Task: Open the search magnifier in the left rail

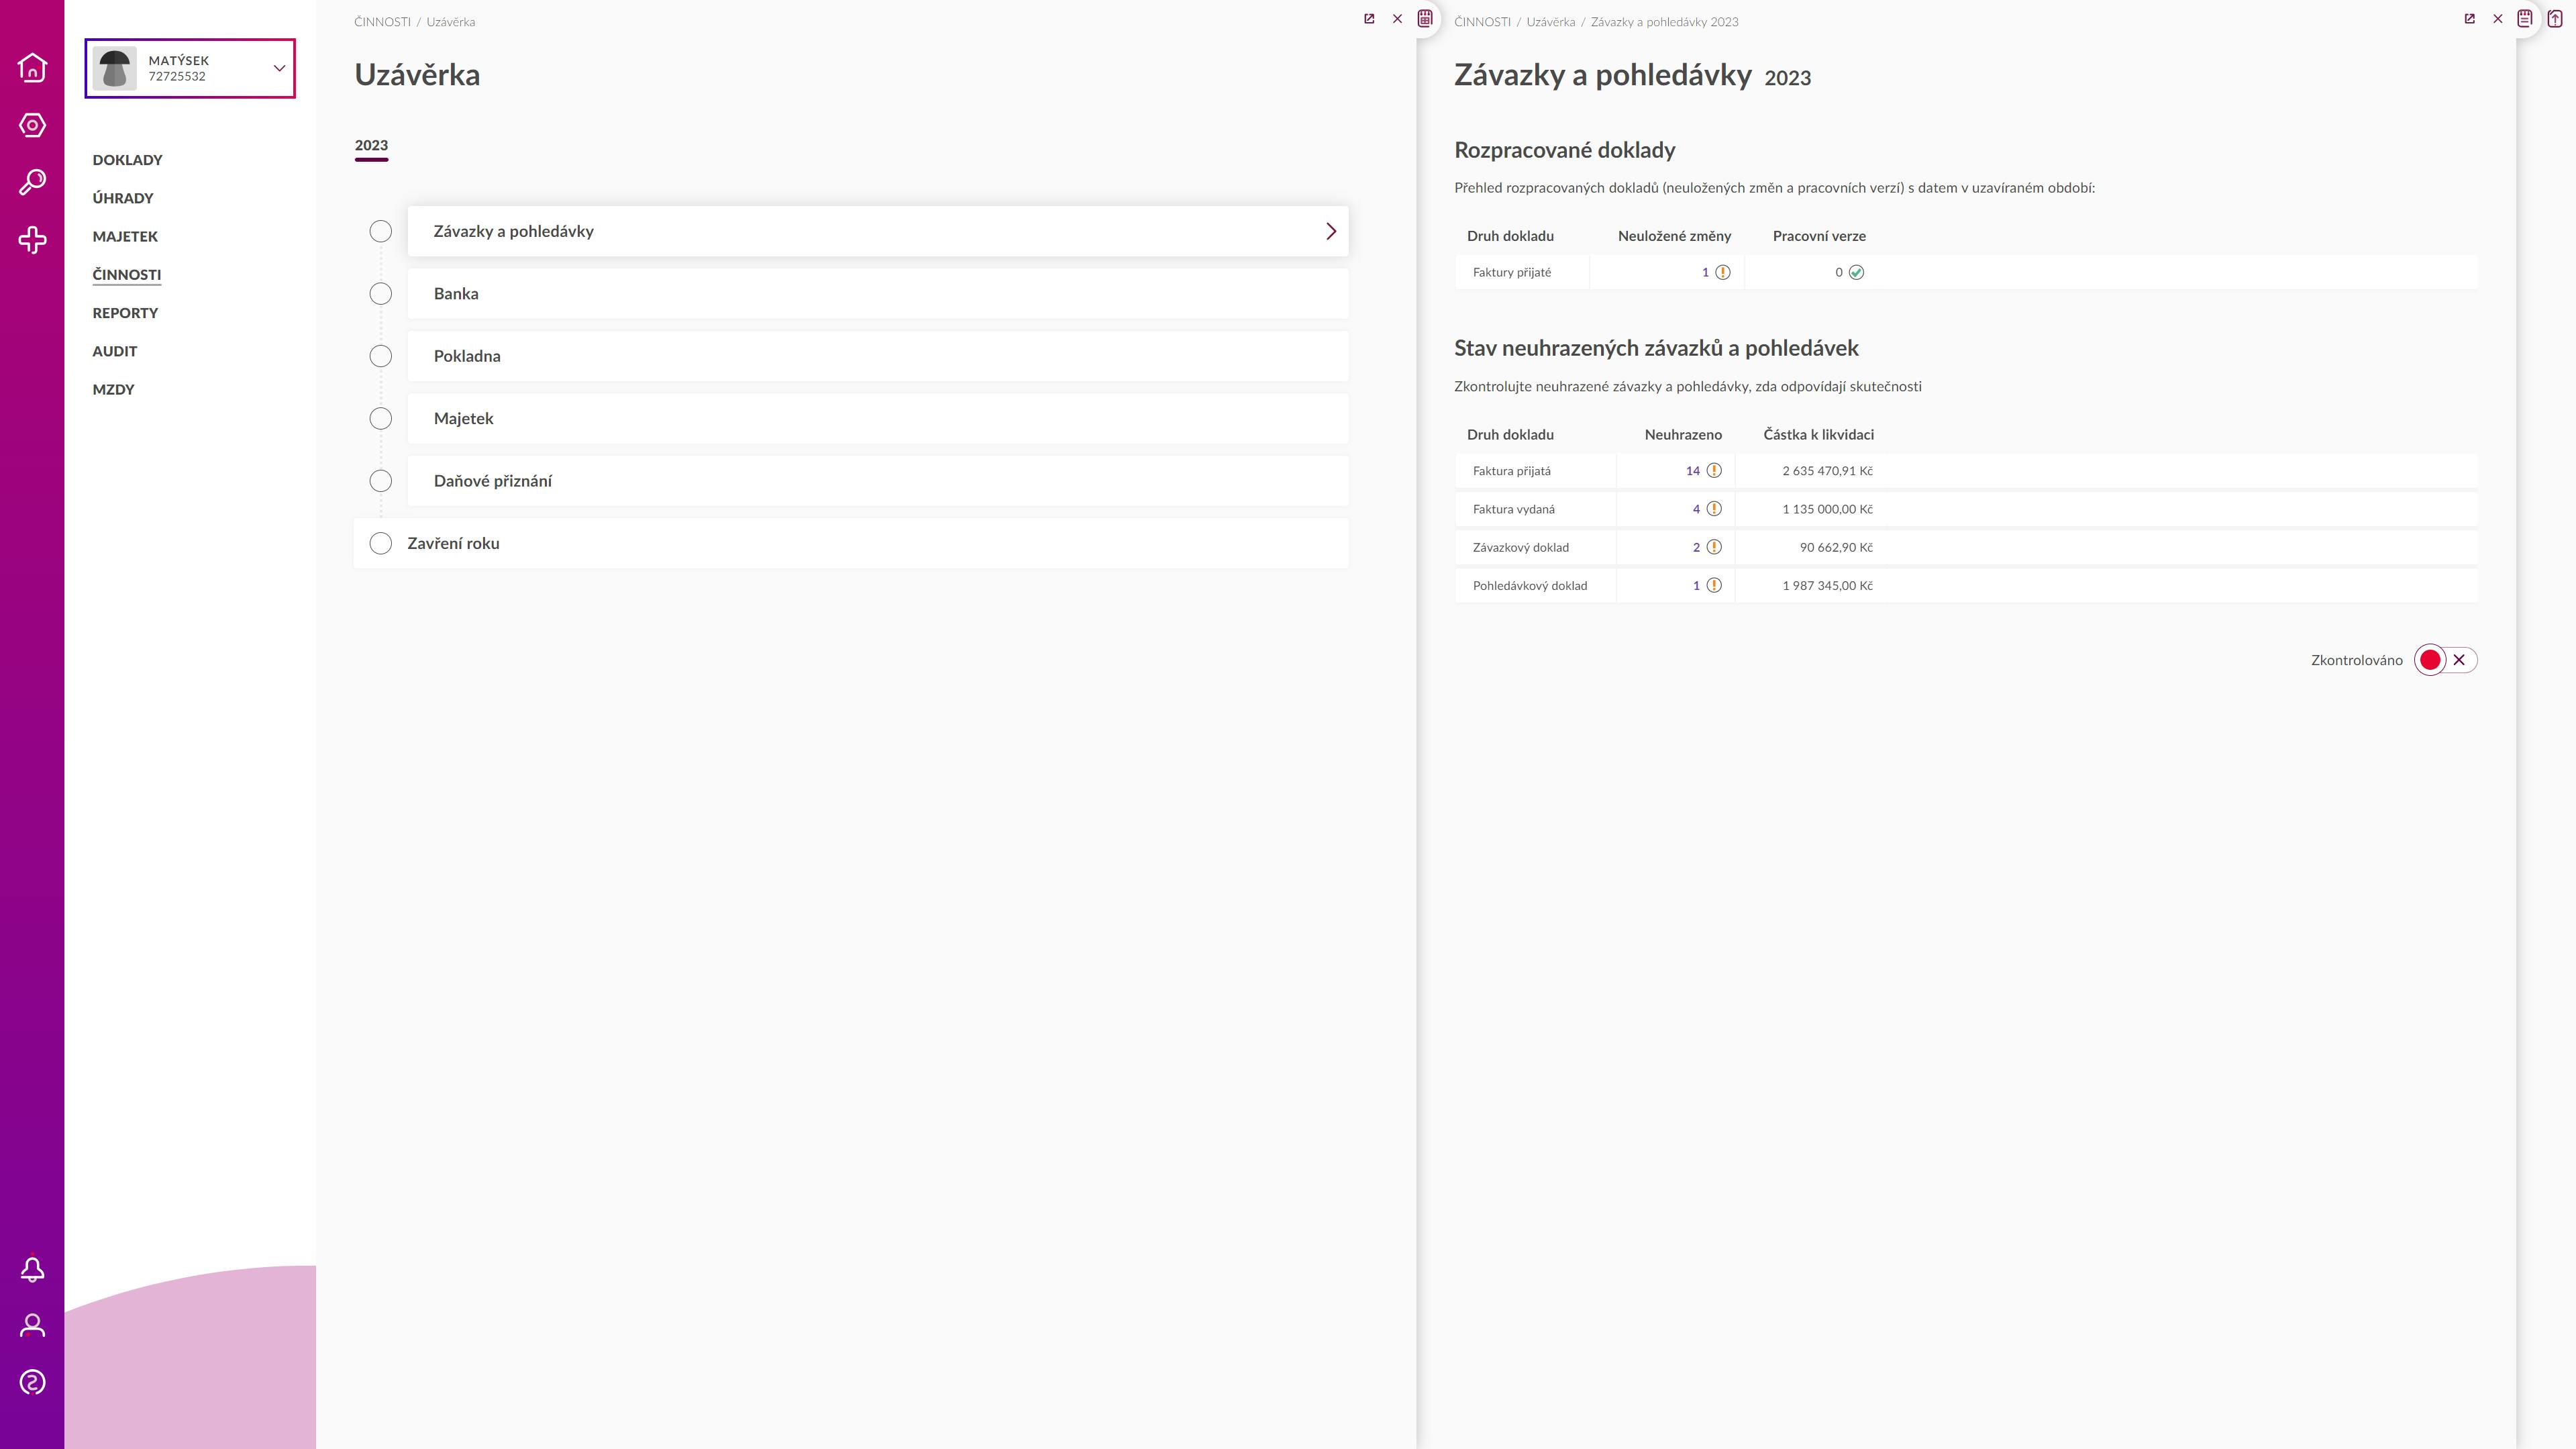Action: (x=32, y=182)
